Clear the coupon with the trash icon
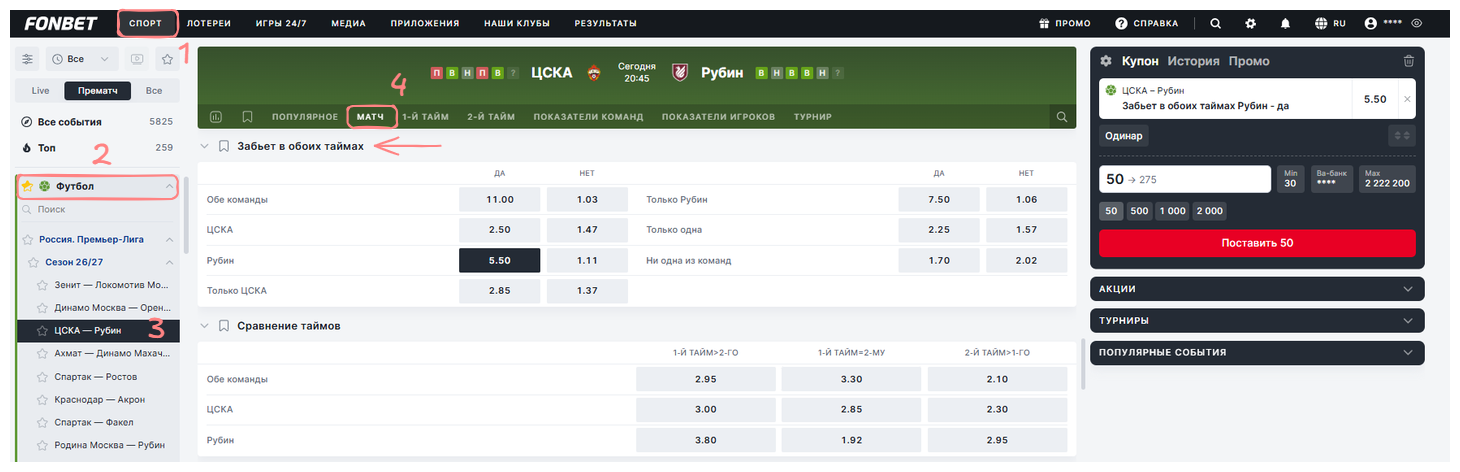1460x472 pixels. coord(1409,61)
